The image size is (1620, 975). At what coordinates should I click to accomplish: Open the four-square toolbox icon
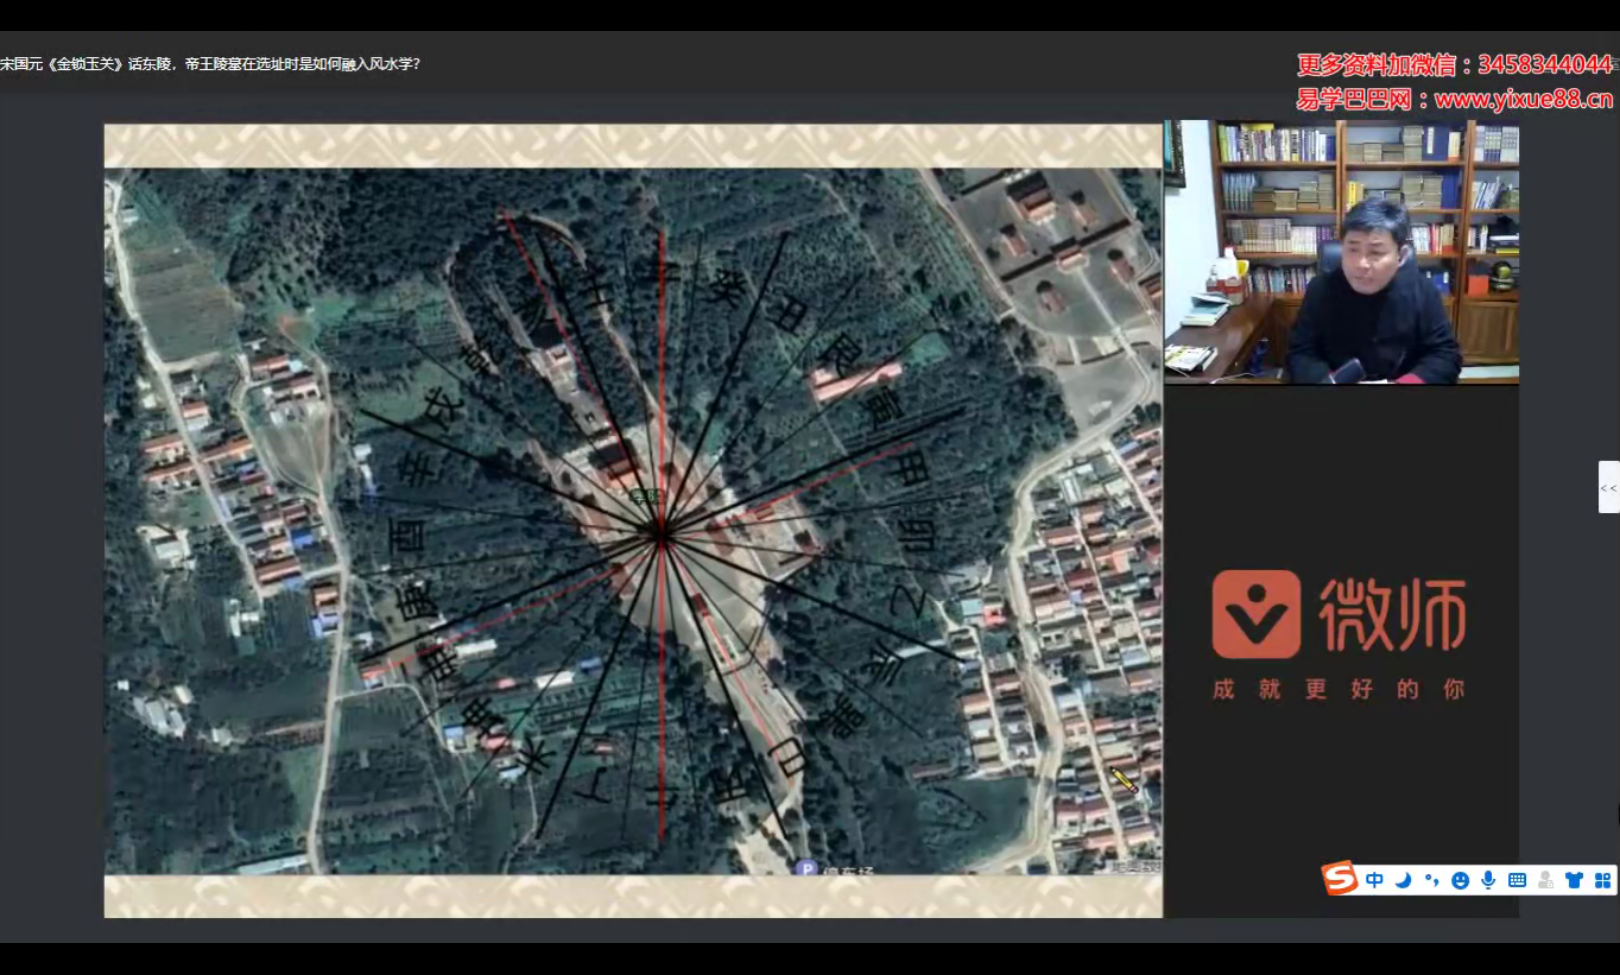[1603, 880]
